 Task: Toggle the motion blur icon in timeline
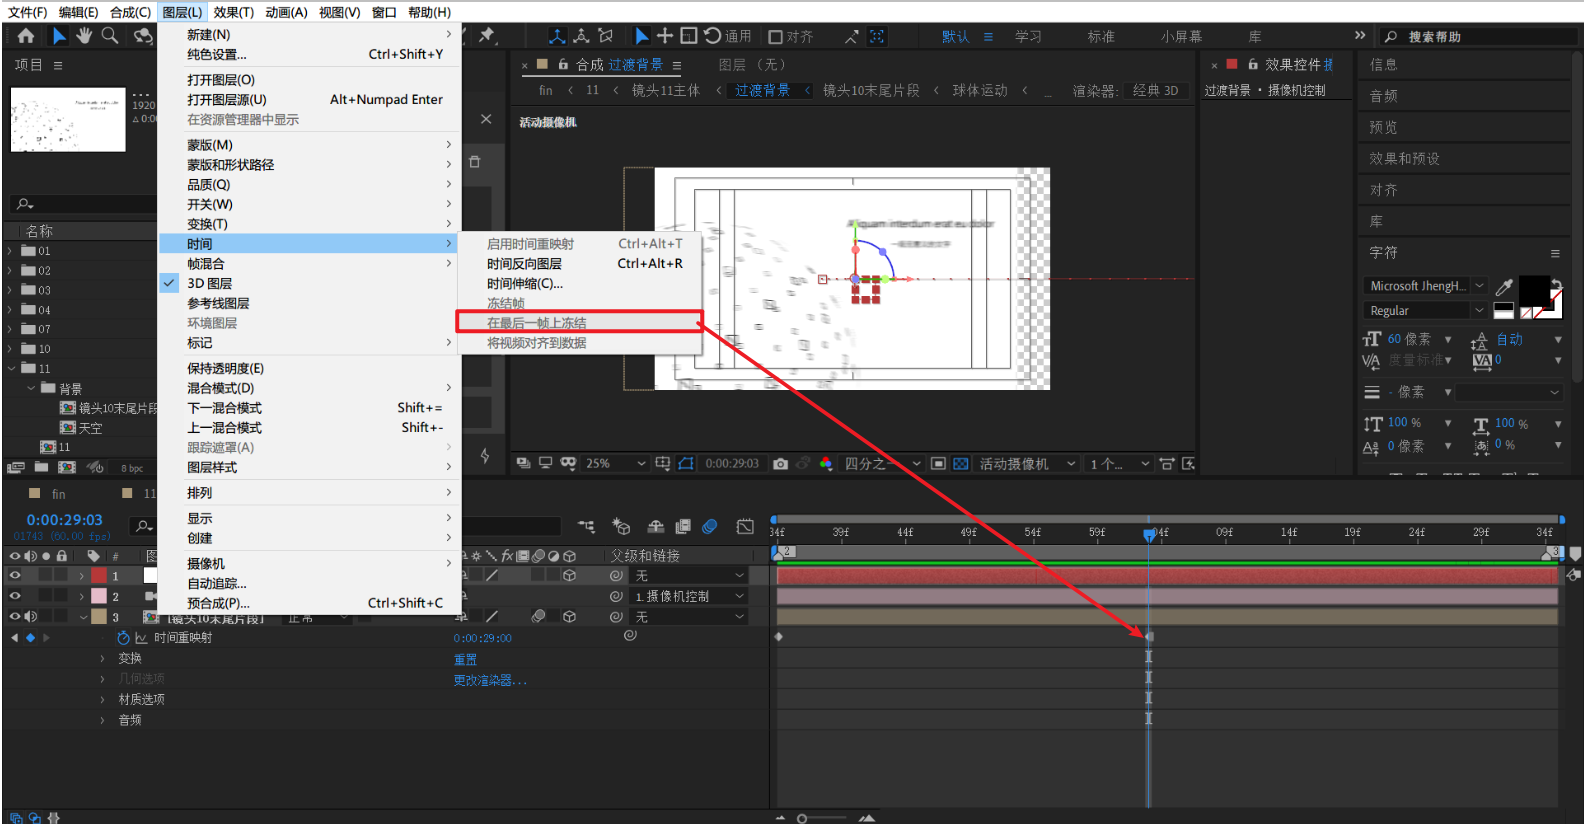(x=710, y=527)
